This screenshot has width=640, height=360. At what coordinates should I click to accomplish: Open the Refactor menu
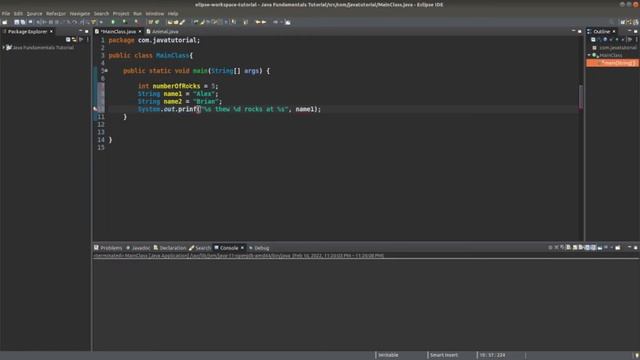[x=56, y=13]
